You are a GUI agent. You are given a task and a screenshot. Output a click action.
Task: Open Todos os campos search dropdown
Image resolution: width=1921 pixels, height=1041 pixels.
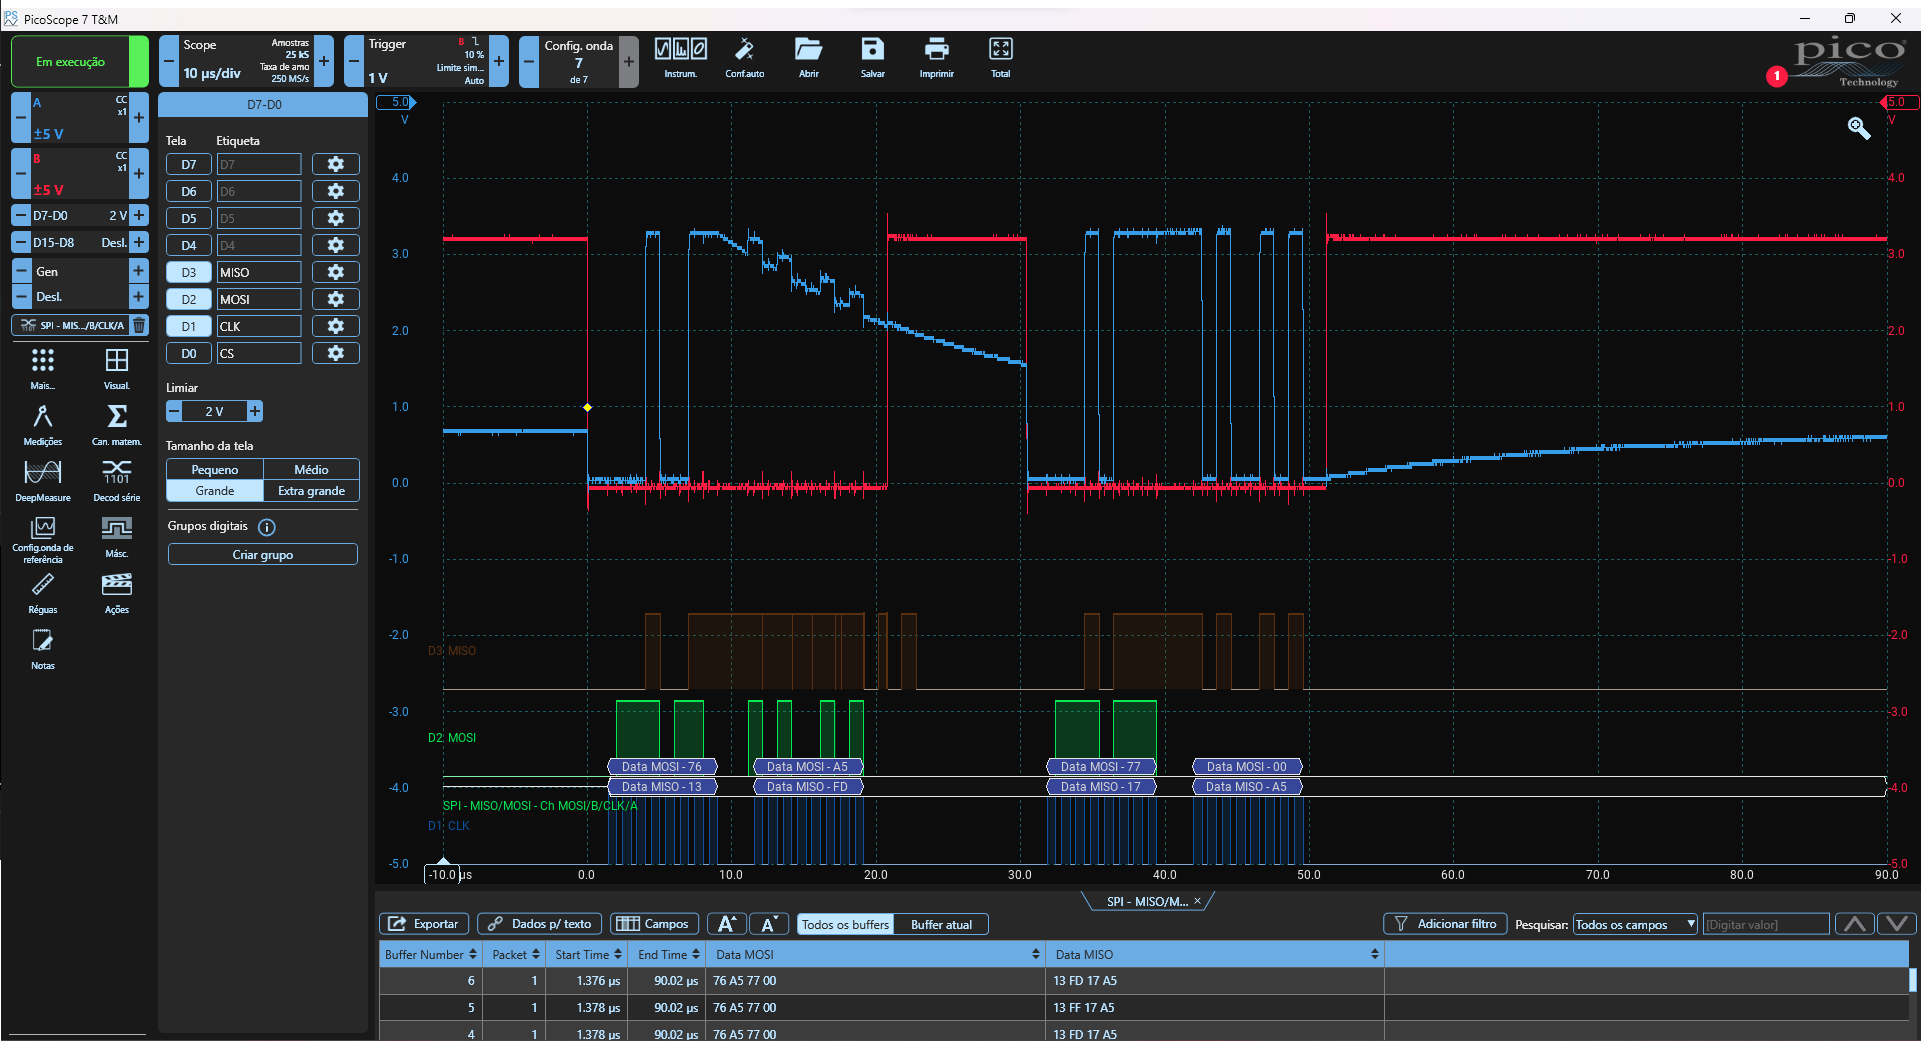1635,924
